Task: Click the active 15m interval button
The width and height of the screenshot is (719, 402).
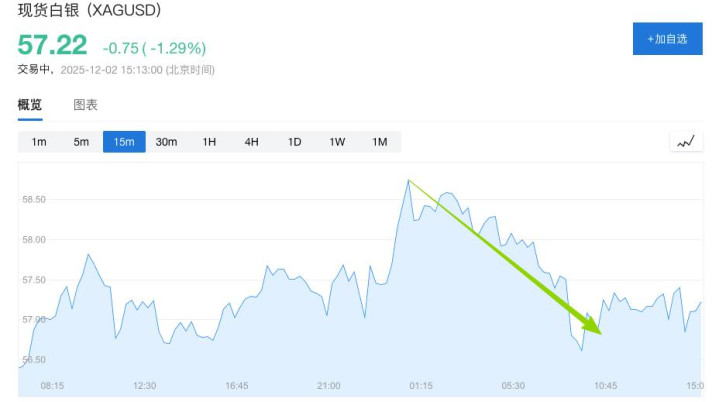Action: point(124,142)
